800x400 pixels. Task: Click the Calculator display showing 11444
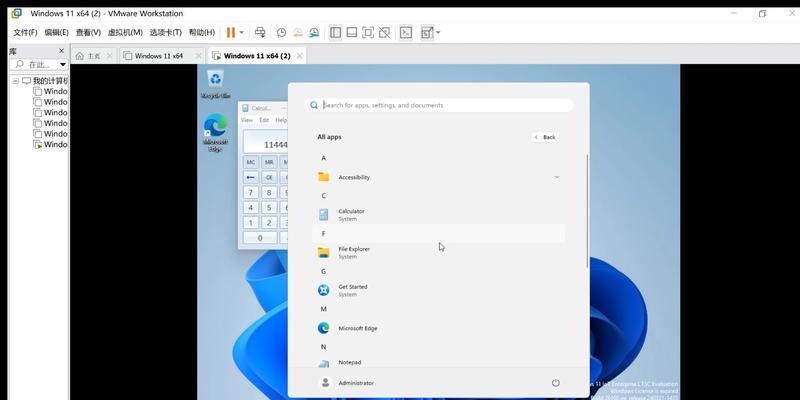point(265,141)
